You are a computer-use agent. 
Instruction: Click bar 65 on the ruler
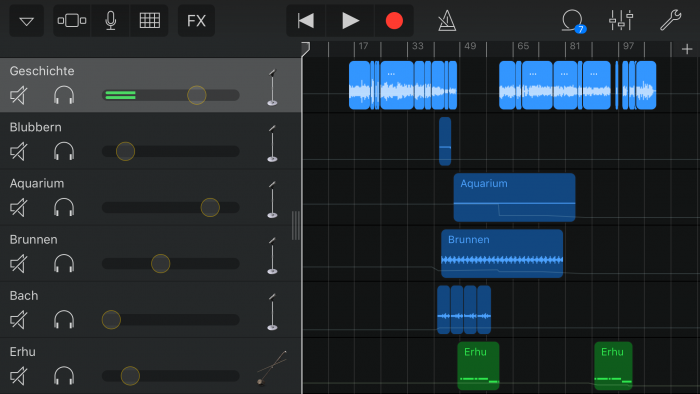[523, 46]
